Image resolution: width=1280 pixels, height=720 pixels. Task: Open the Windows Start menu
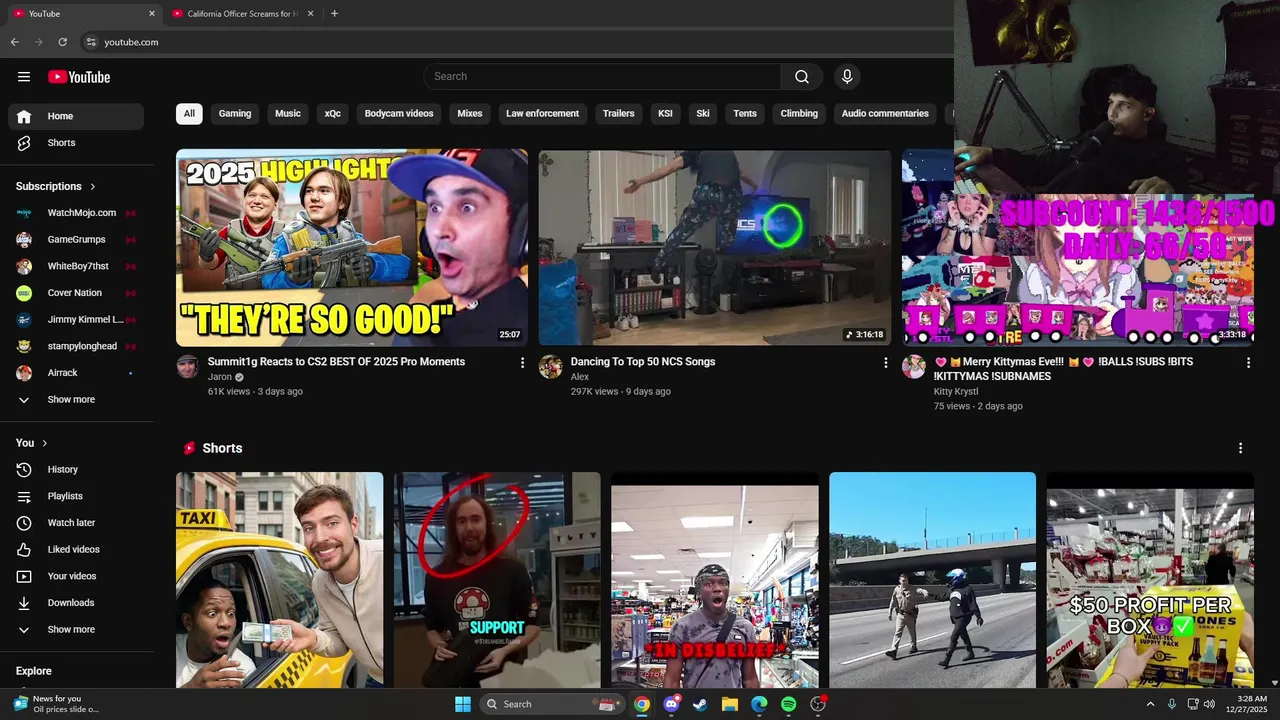(463, 704)
